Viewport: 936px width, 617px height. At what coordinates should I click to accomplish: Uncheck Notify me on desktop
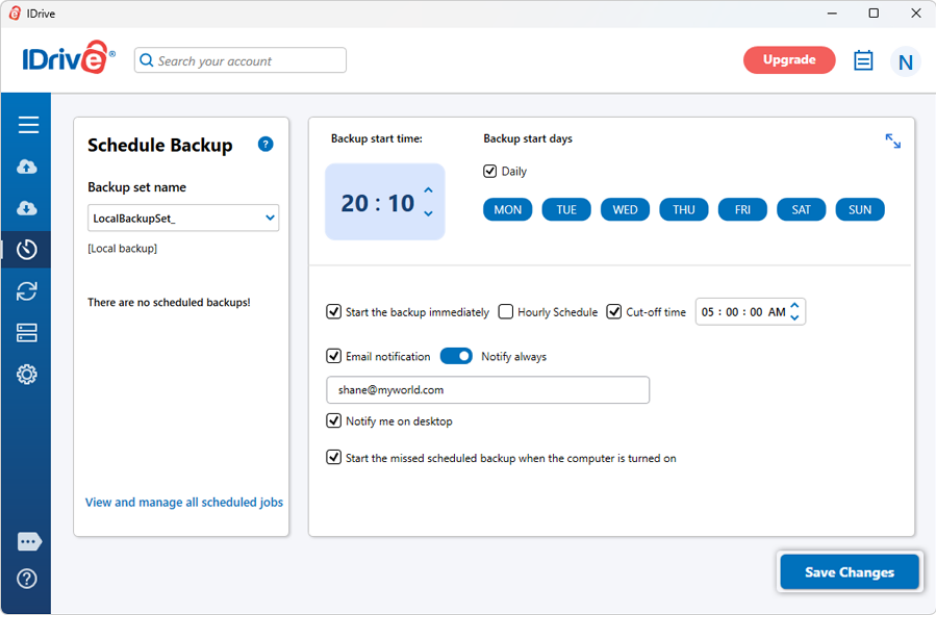pyautogui.click(x=334, y=421)
